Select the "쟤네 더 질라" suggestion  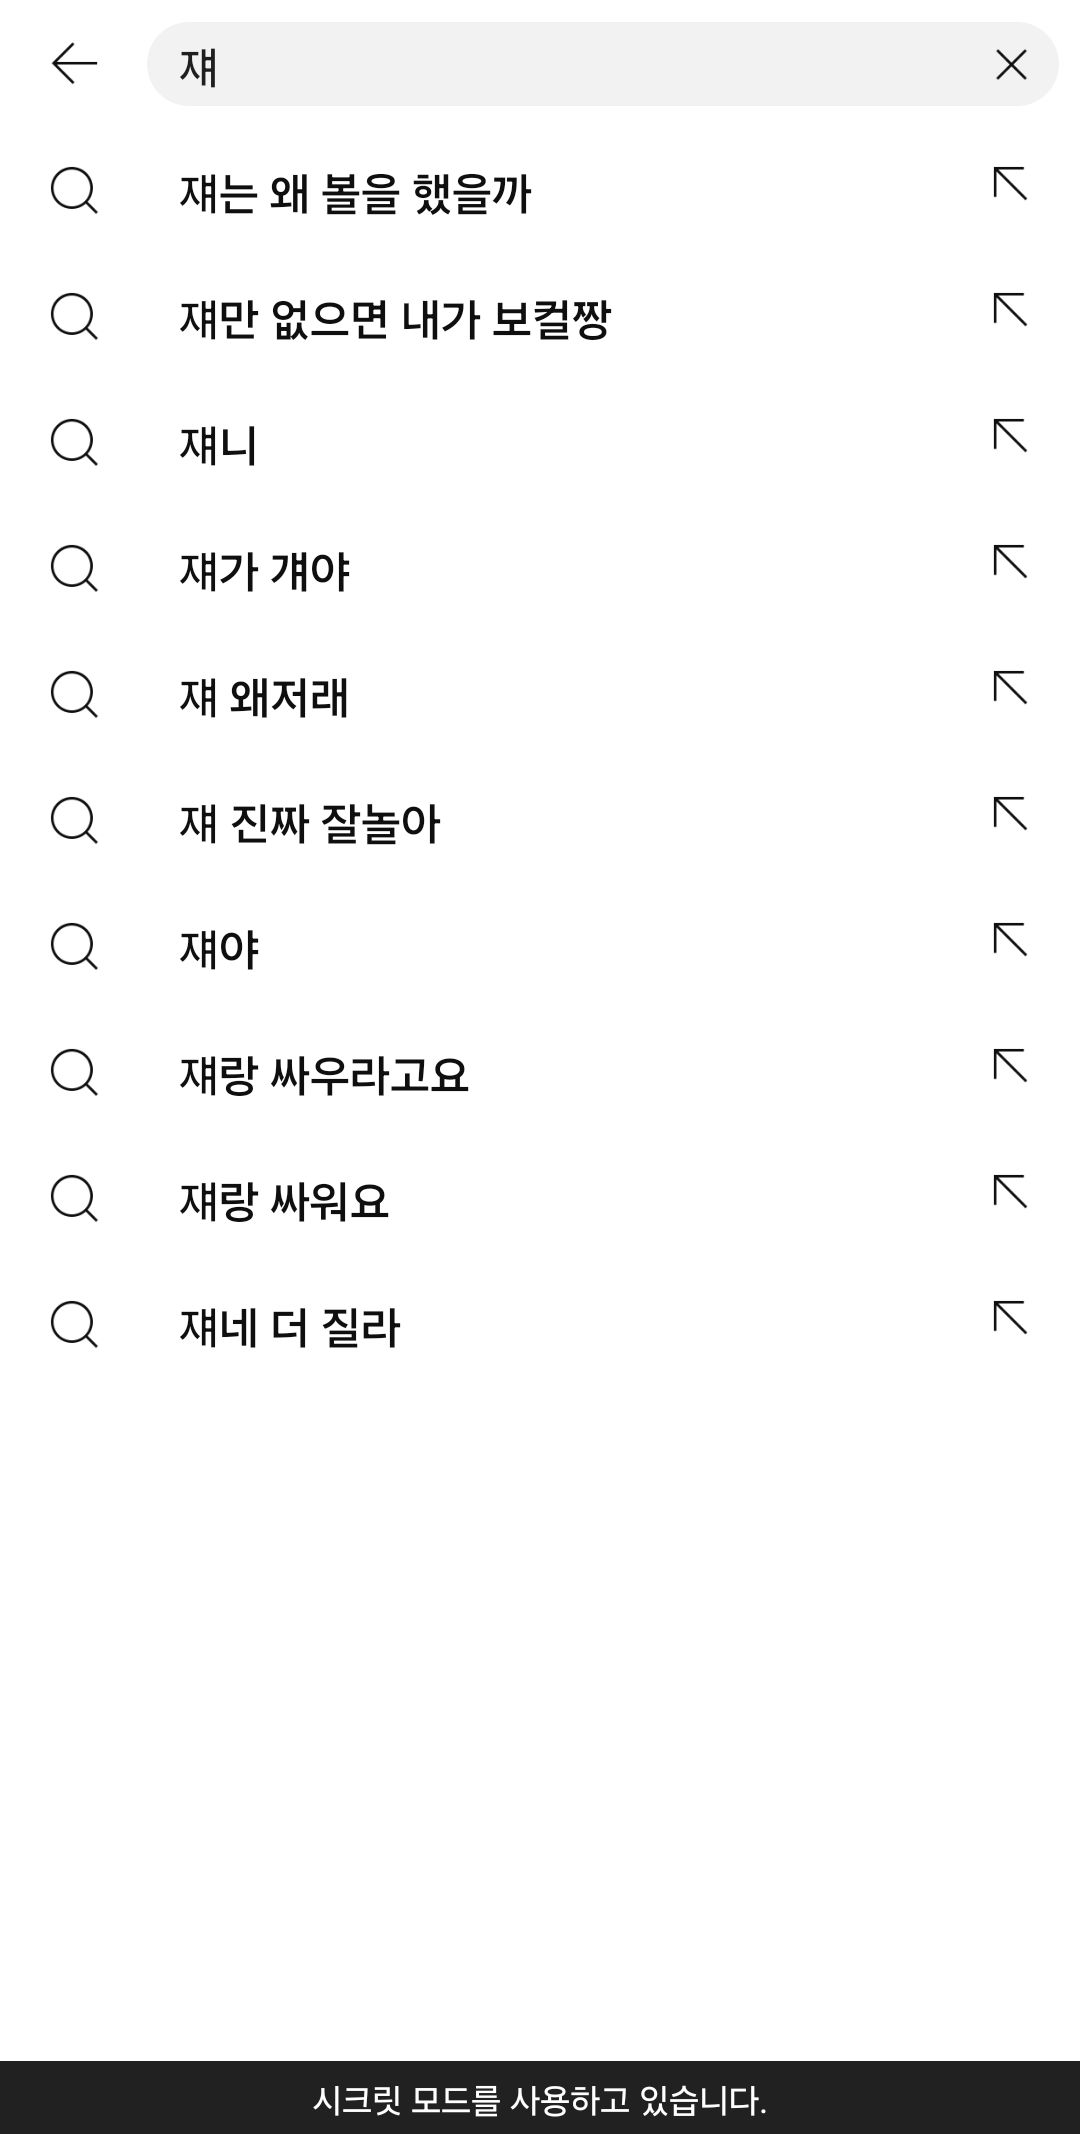click(x=290, y=1327)
